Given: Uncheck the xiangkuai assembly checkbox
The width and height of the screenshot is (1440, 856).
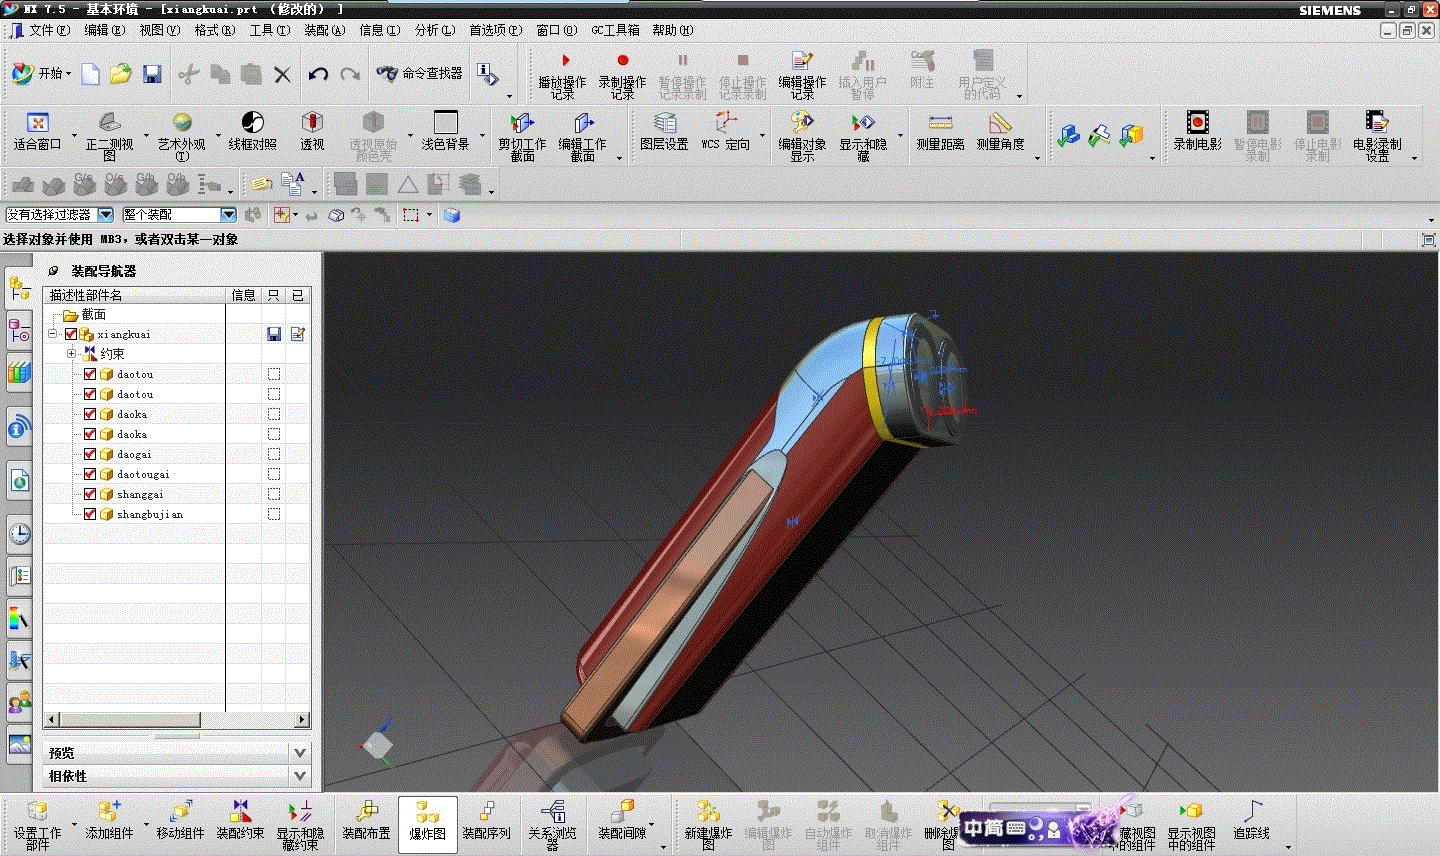Looking at the screenshot, I should pyautogui.click(x=71, y=334).
